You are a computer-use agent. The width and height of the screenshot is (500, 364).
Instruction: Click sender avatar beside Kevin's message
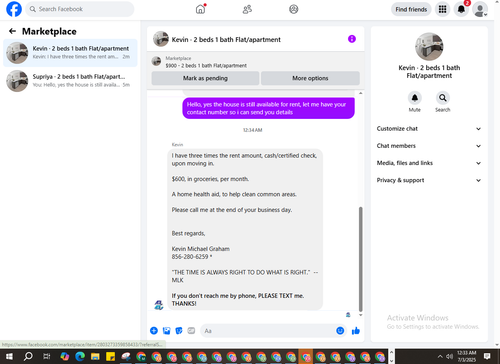159,305
